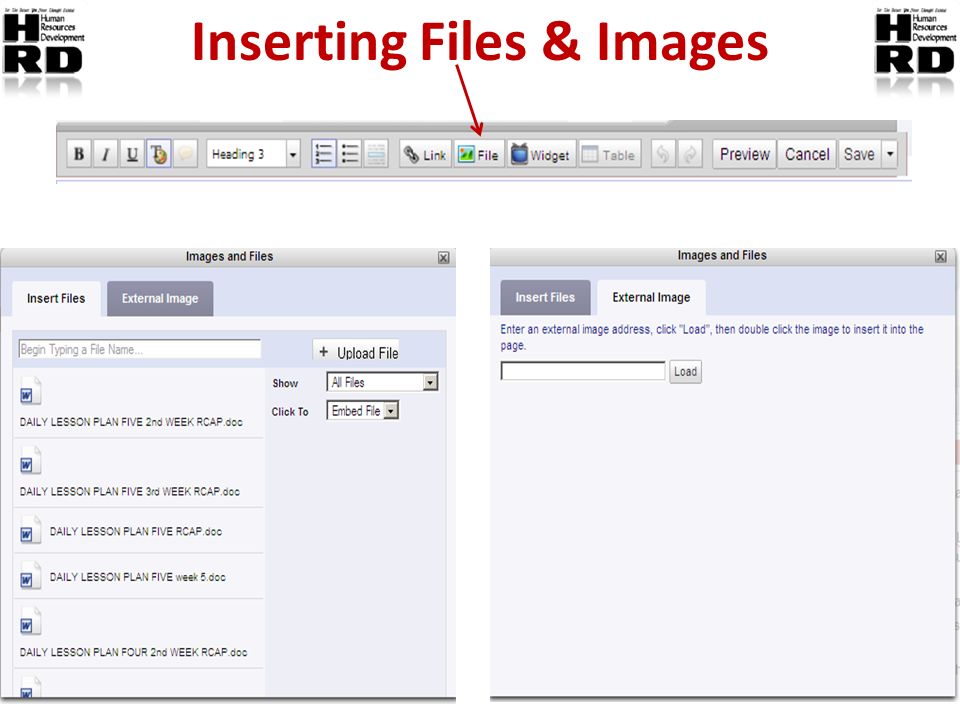
Task: Click Word icon beside FIVE week 5.doc
Action: pos(30,576)
